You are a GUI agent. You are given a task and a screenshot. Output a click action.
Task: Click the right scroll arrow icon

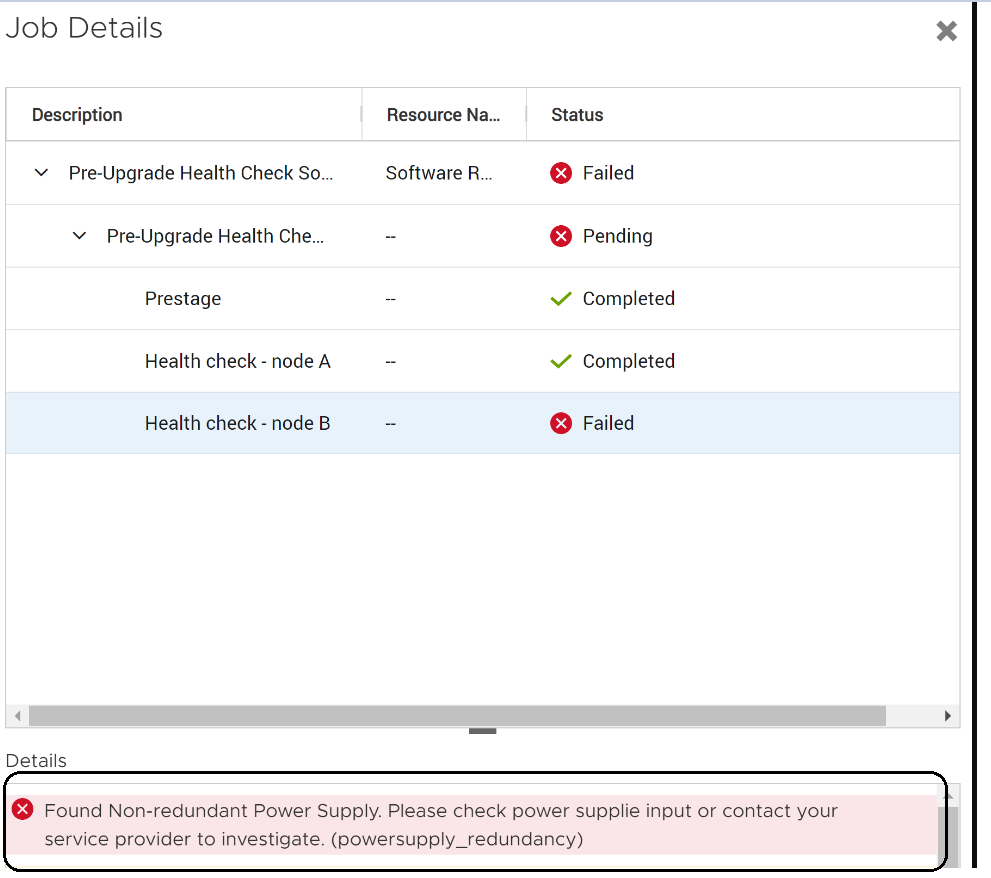click(949, 716)
